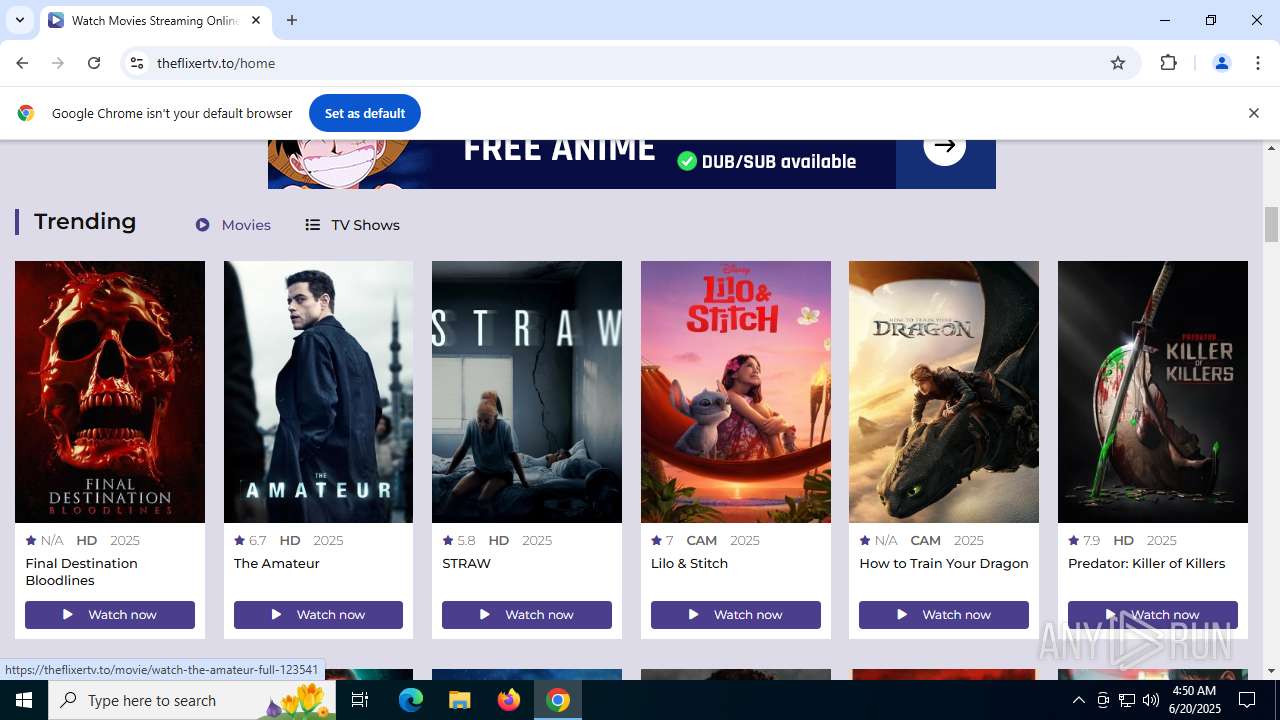Watch now for The Amateur
The width and height of the screenshot is (1280, 720).
click(318, 615)
